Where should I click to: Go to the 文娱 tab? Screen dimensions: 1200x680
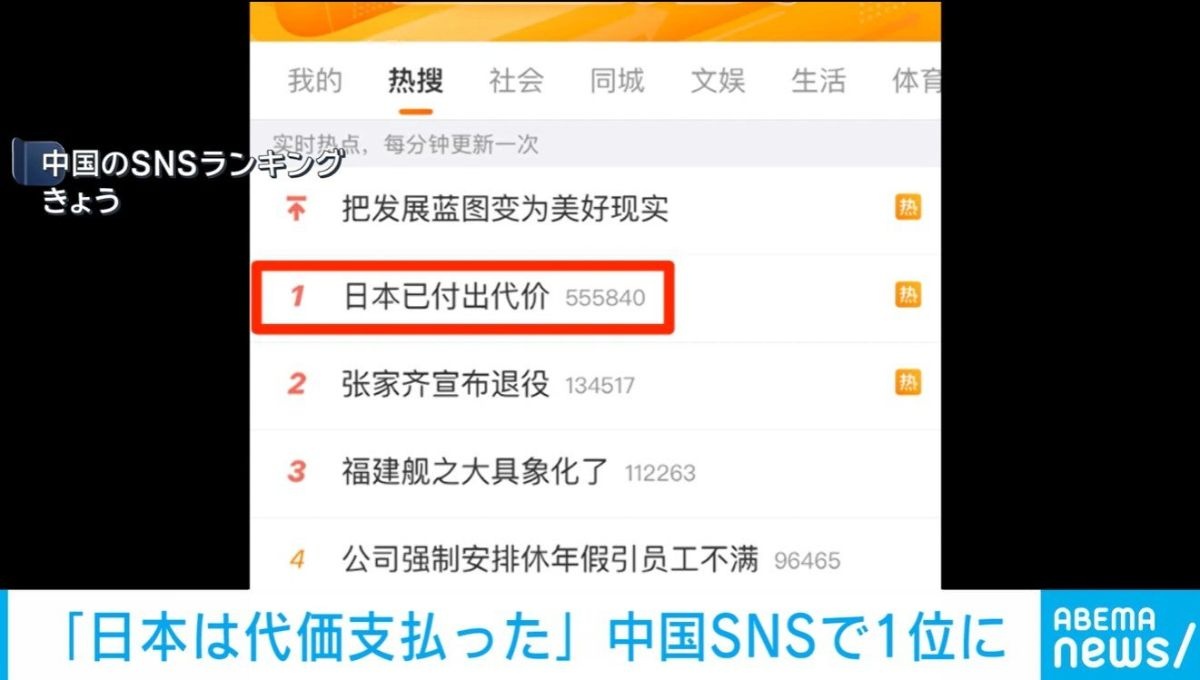718,81
